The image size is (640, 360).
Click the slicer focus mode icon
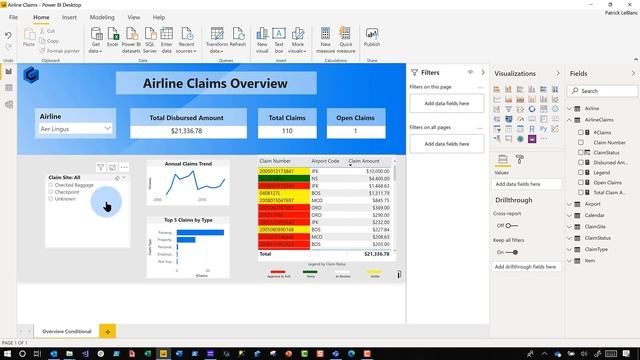coord(112,167)
